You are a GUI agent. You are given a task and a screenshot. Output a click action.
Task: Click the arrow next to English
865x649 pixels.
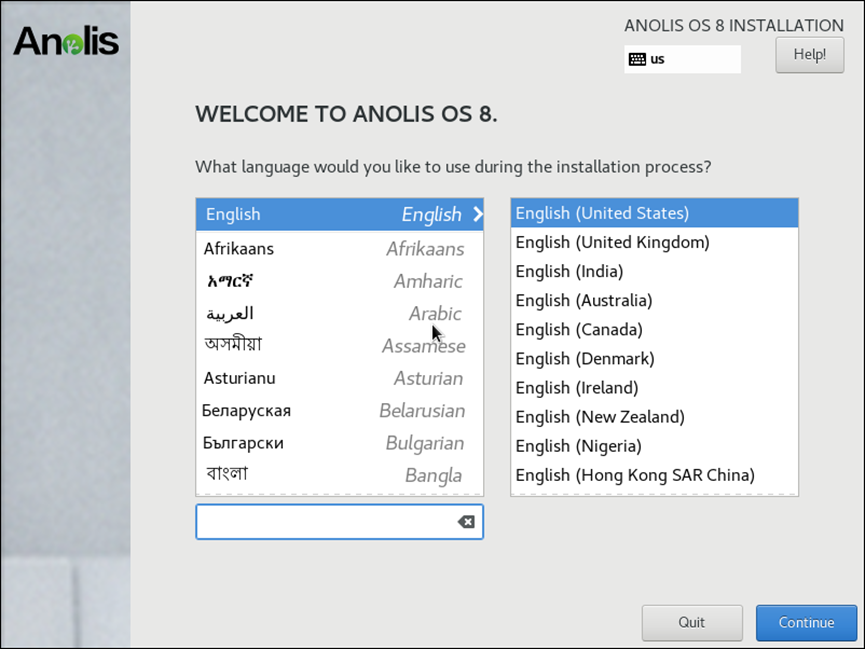click(477, 214)
